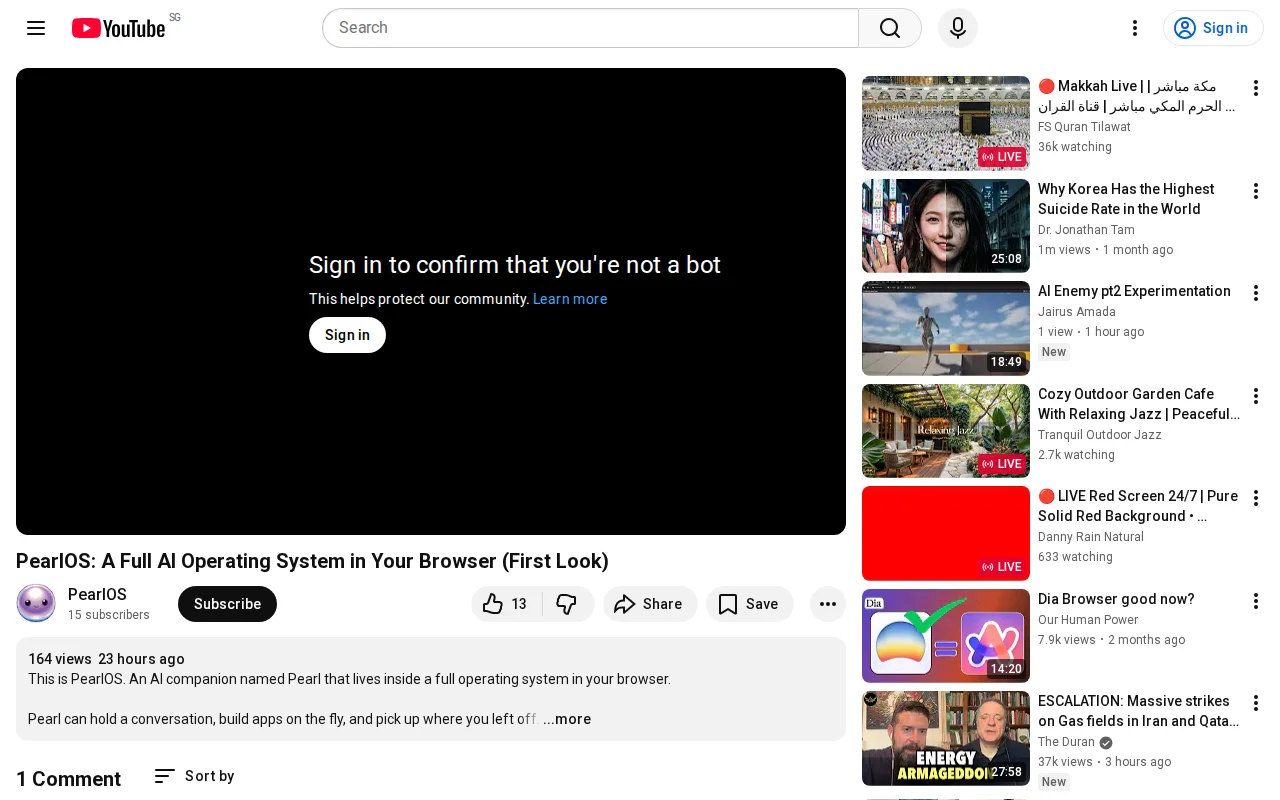Open ESCALATION Massive strikes video thumbnail
This screenshot has width=1280, height=800.
[946, 738]
